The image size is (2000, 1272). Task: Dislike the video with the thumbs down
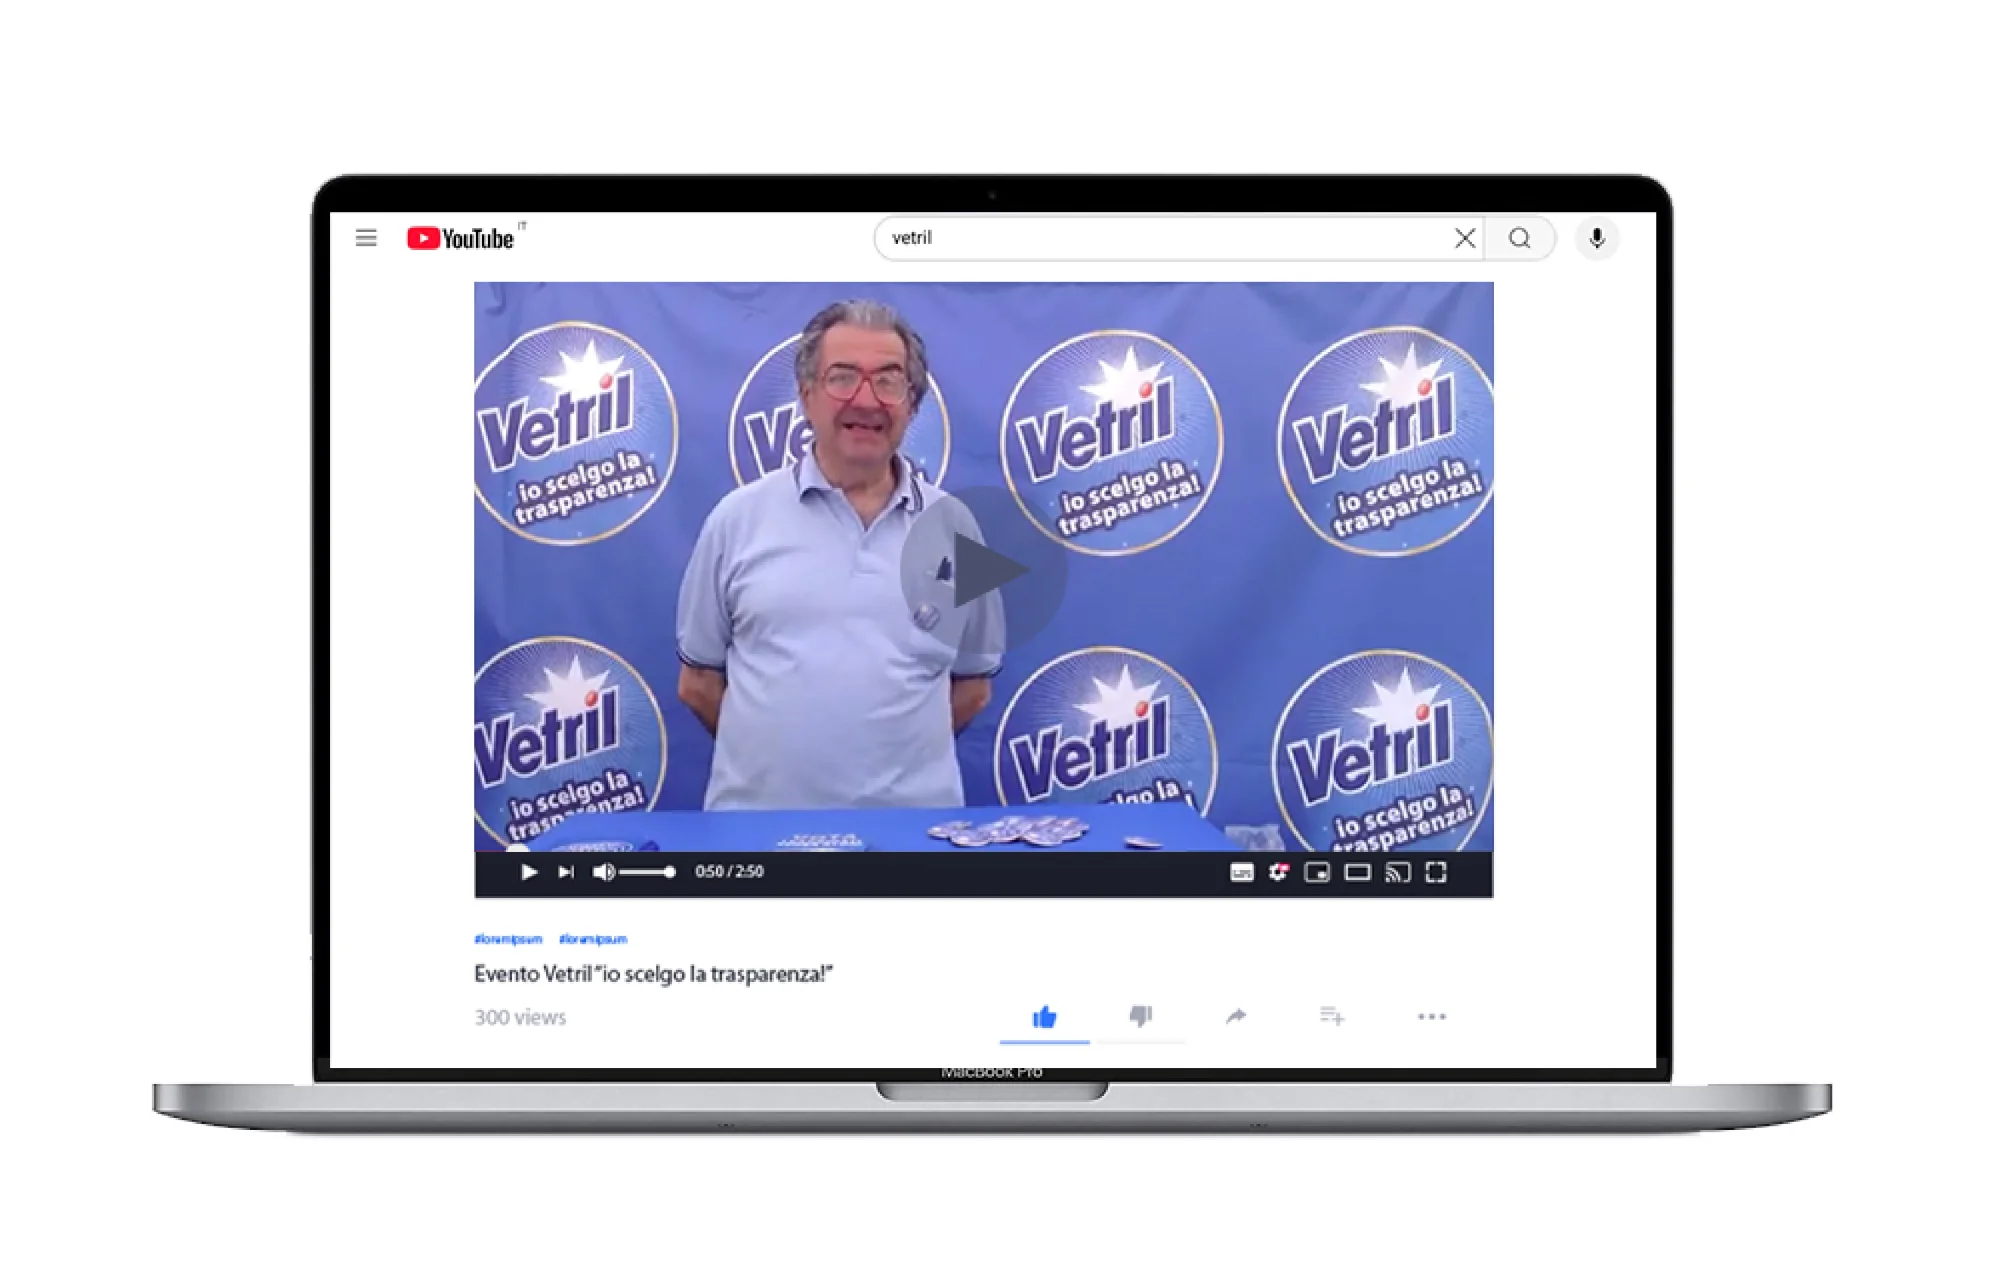[1140, 1015]
